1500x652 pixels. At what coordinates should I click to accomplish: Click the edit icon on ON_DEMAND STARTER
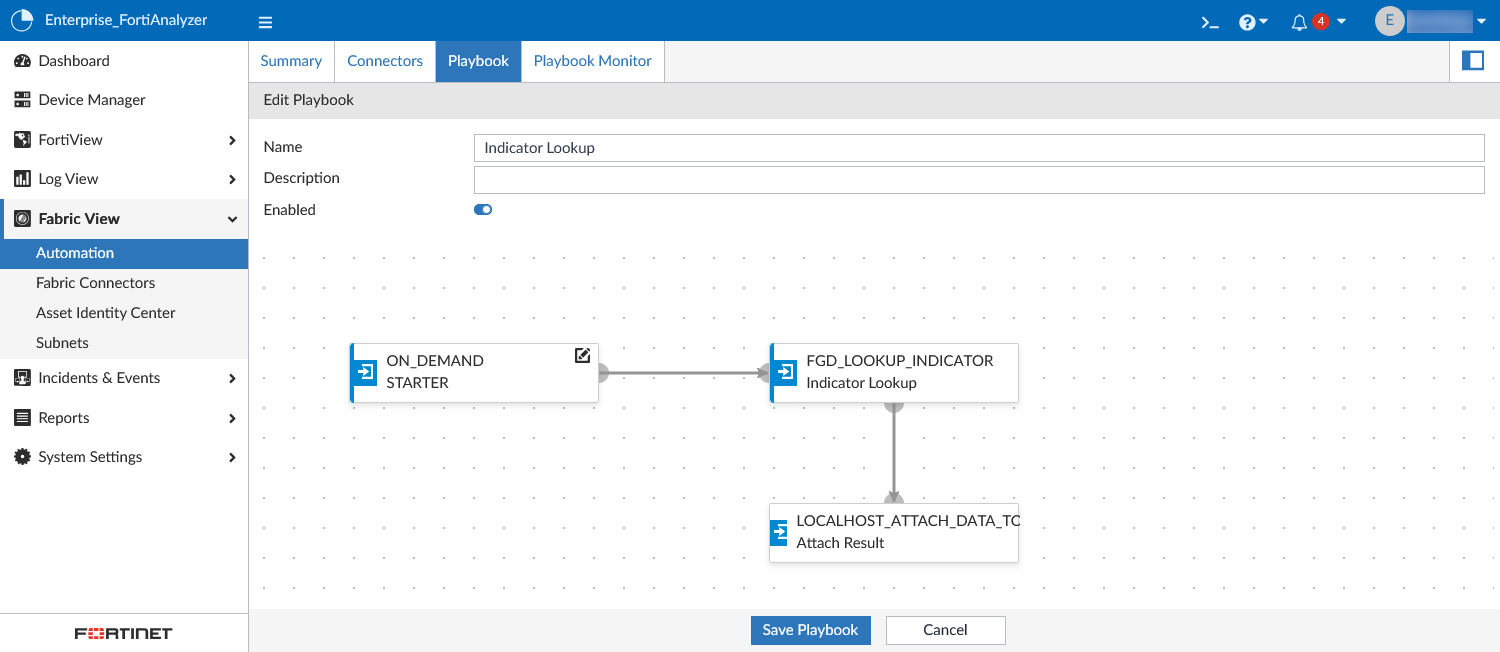click(582, 355)
